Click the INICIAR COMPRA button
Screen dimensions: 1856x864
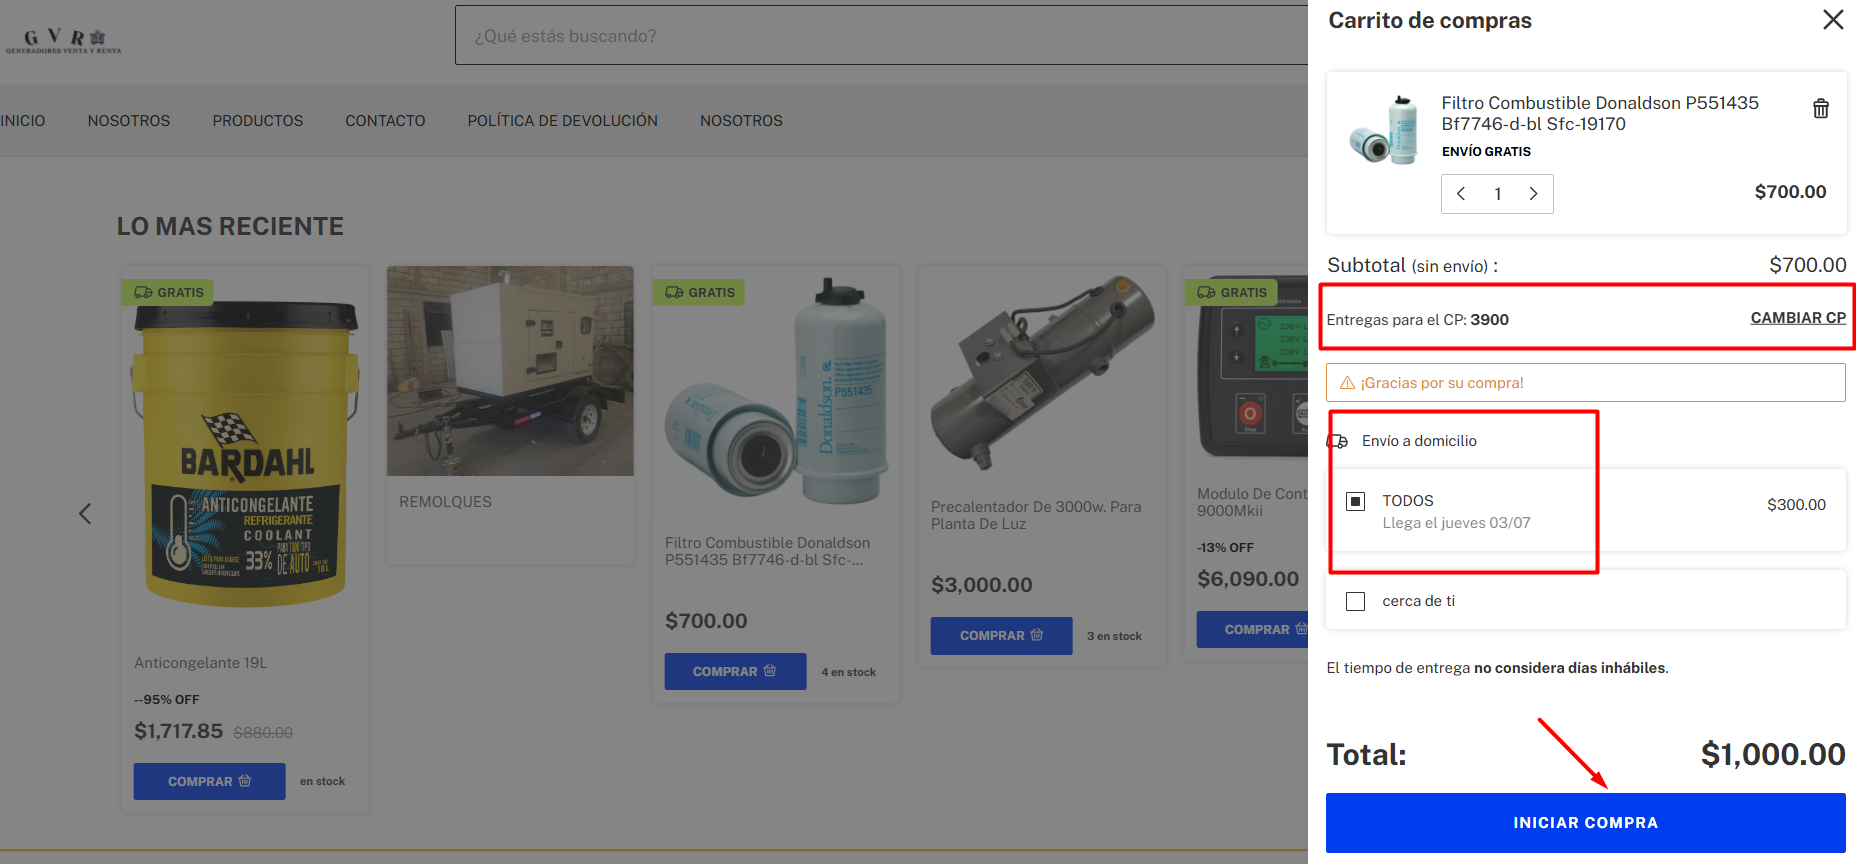click(x=1585, y=823)
